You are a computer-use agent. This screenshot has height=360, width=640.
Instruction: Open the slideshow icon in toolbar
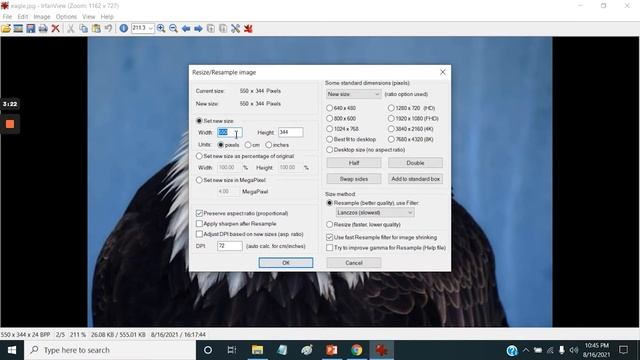(x=18, y=29)
